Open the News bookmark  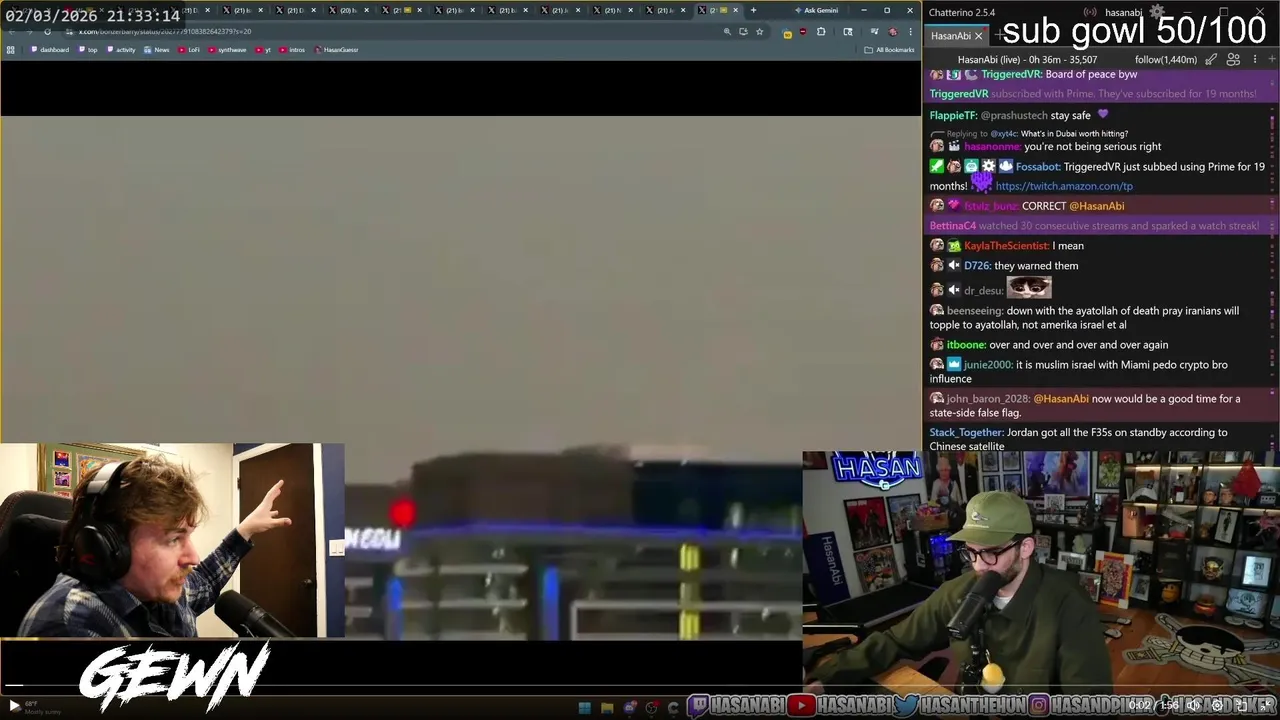(x=156, y=50)
